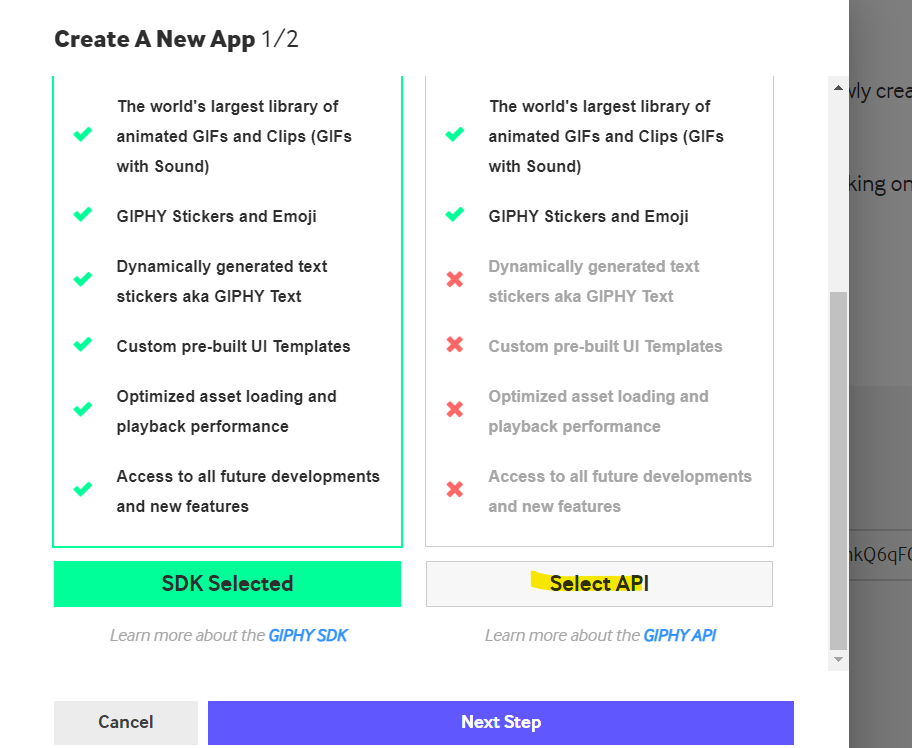Click the Next Step button
This screenshot has width=912, height=748.
point(501,722)
